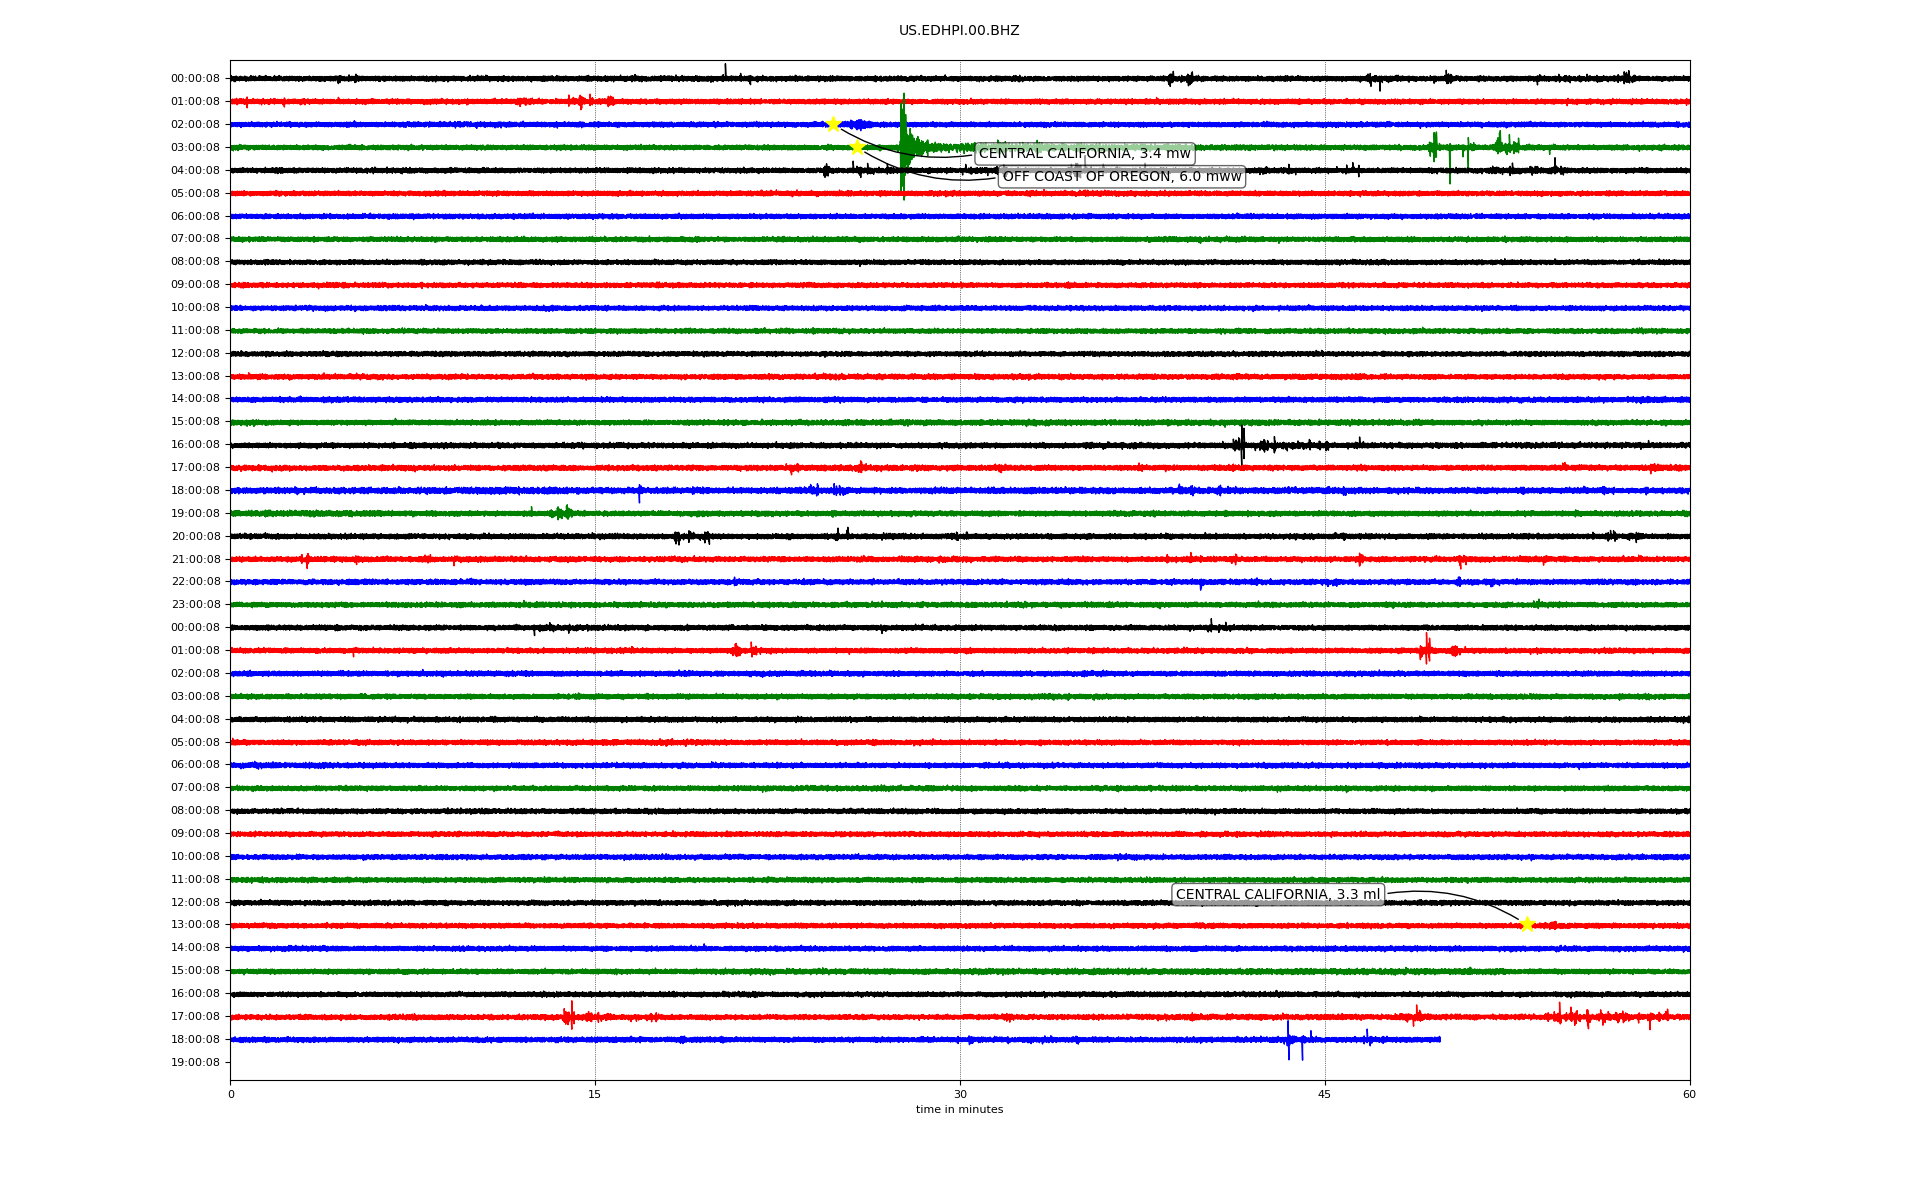Click the topmost 00:00:08 time label
The height and width of the screenshot is (1200, 1920).
coord(195,79)
